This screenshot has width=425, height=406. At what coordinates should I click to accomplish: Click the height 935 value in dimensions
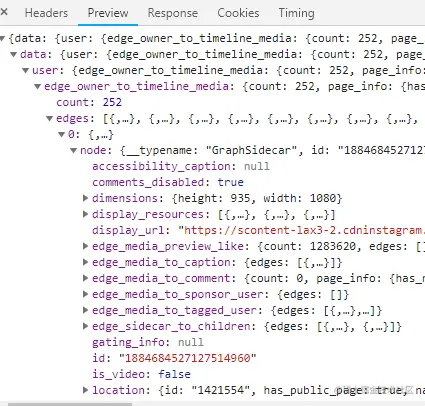(x=240, y=198)
